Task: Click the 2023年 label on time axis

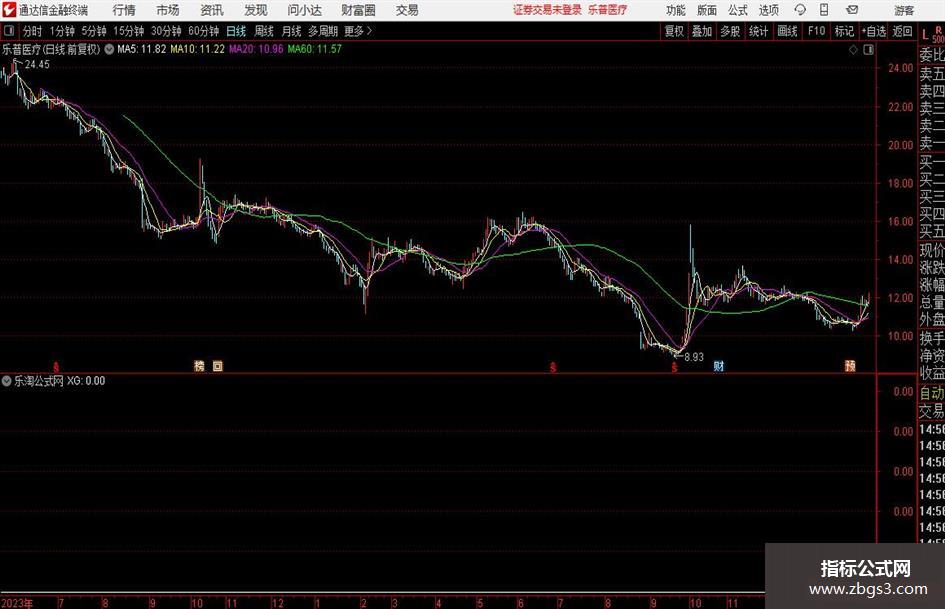Action: (17, 603)
